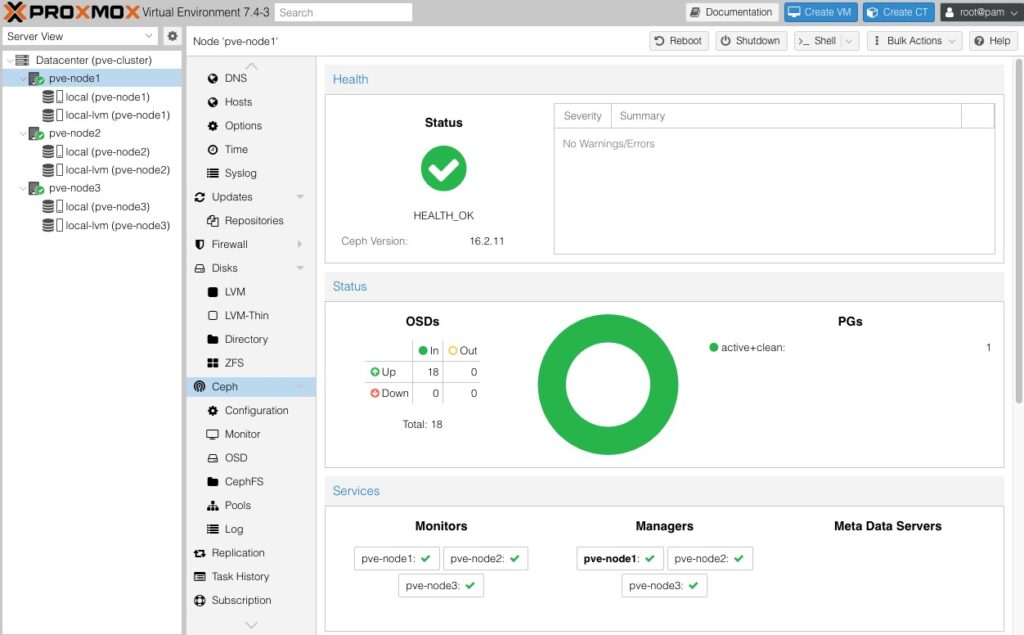Select local (pve-node3) storage in tree
Screen dimensions: 1024x635
[91, 206]
